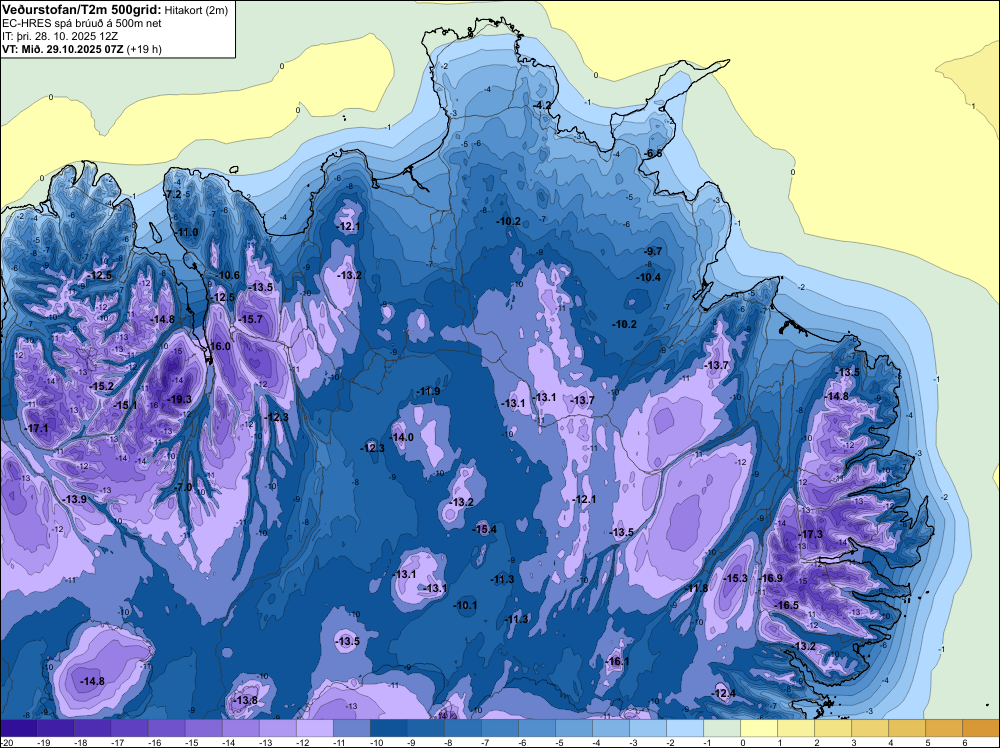The height and width of the screenshot is (748, 1000).
Task: Click the -15.3 temperature value
Action: 736,578
